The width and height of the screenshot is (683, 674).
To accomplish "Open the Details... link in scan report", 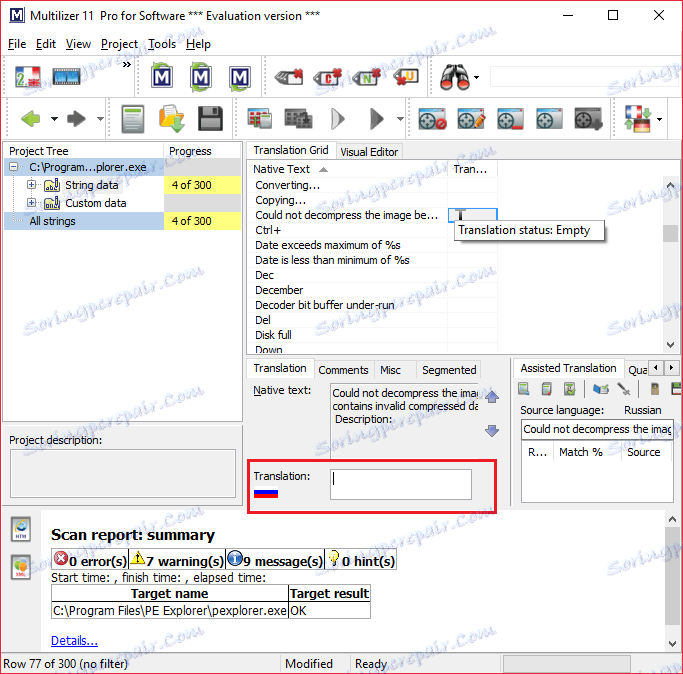I will 74,640.
